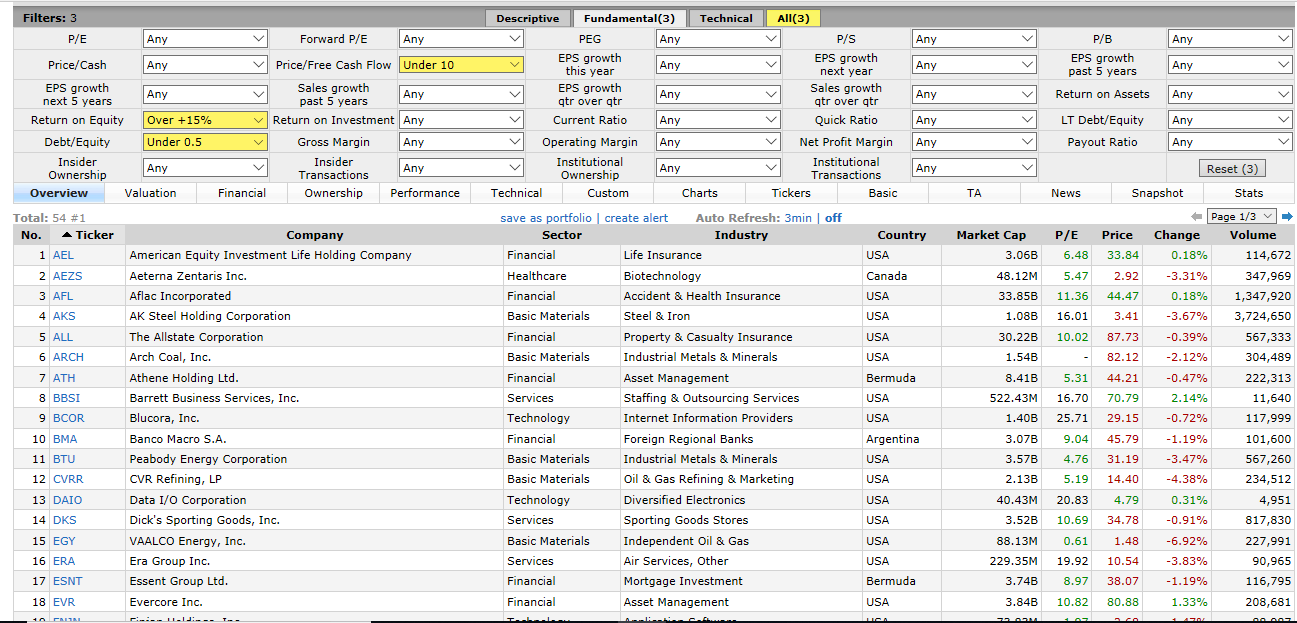Switch to the Technical filter tab
Image resolution: width=1297 pixels, height=623 pixels.
(x=726, y=18)
